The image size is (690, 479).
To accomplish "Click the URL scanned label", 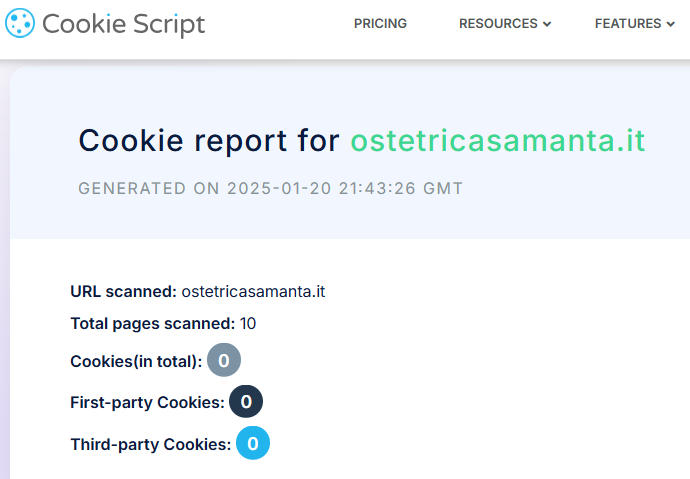I will 123,292.
